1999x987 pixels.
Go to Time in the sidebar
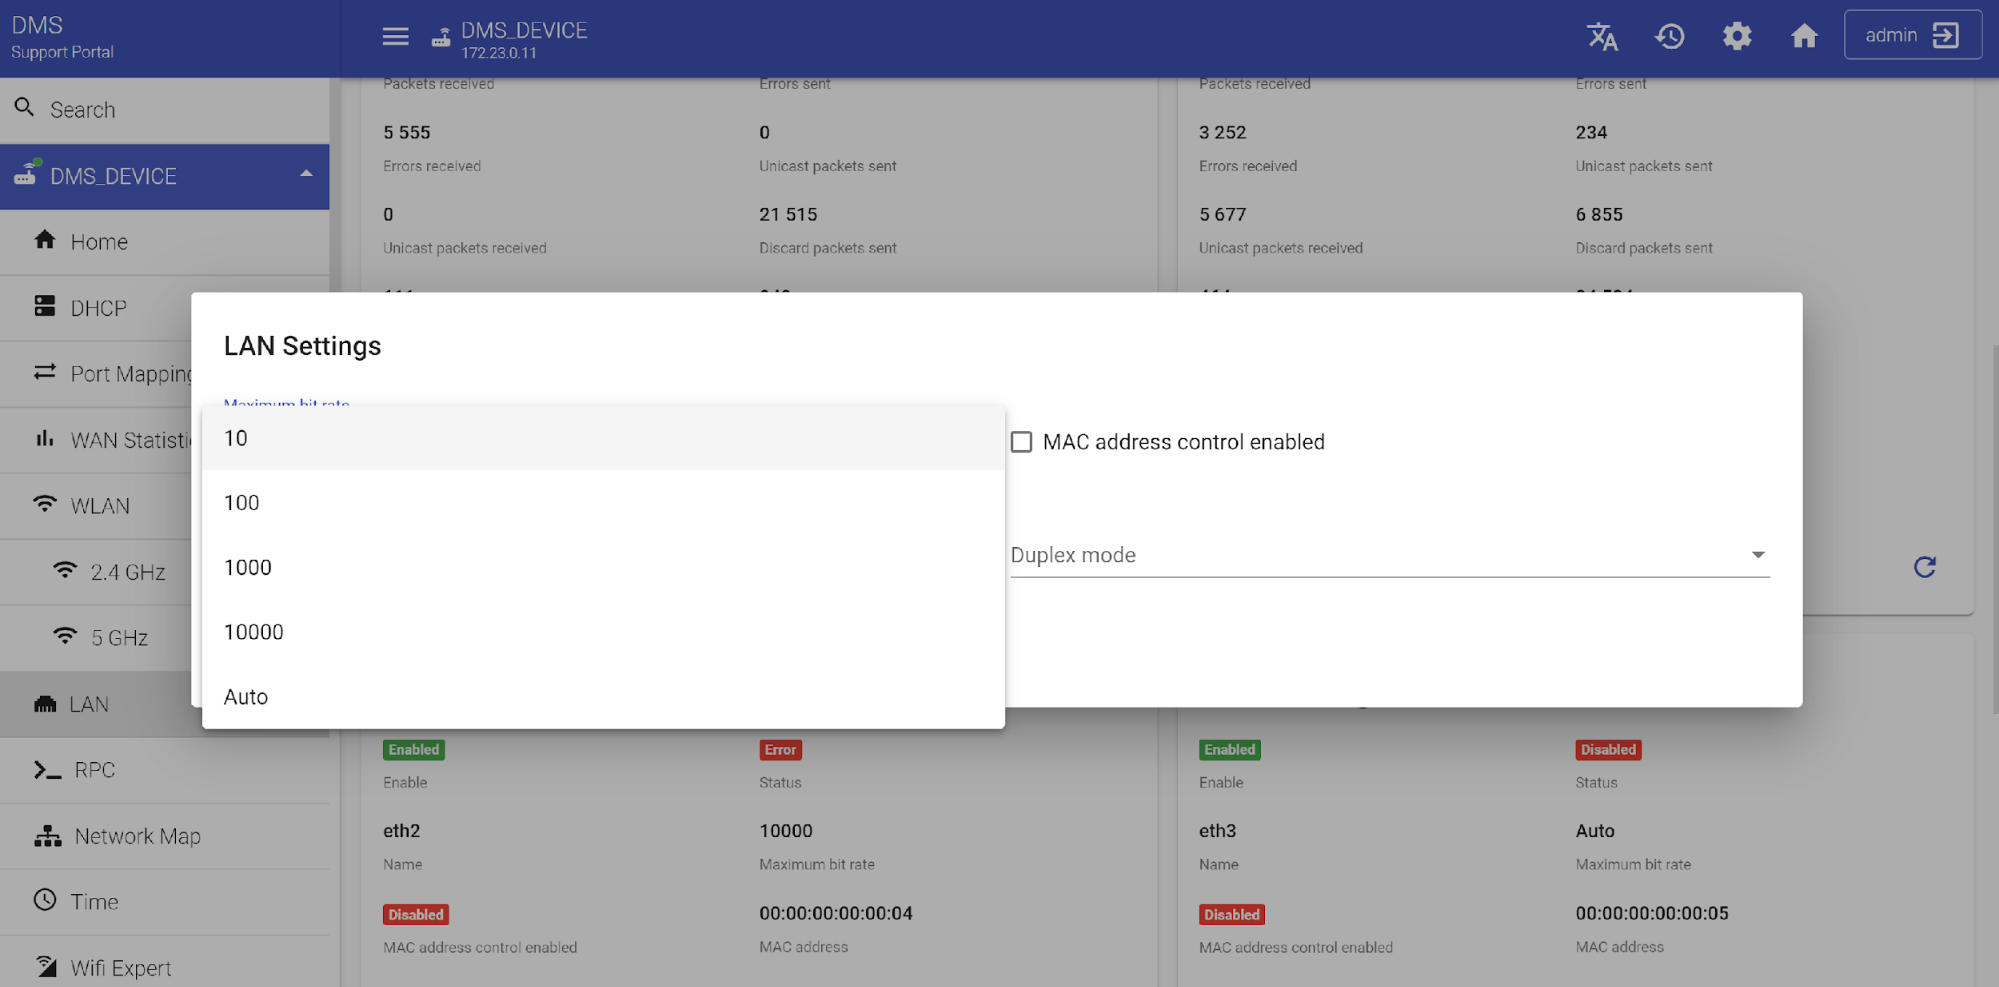coord(94,902)
